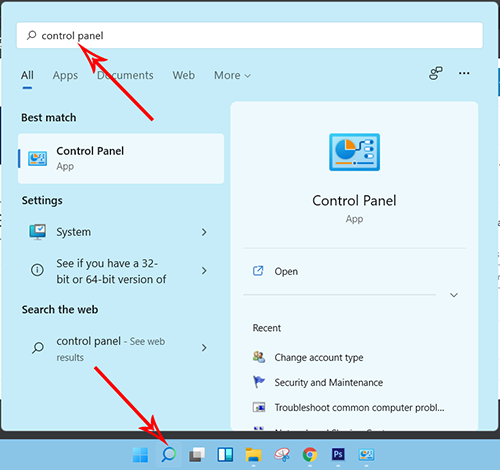Click the Windows Start button in taskbar

point(140,455)
